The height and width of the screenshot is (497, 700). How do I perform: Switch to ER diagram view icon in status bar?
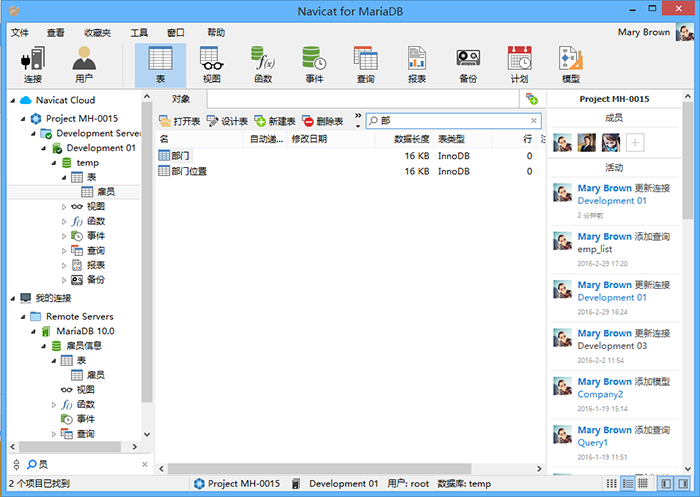(x=643, y=484)
